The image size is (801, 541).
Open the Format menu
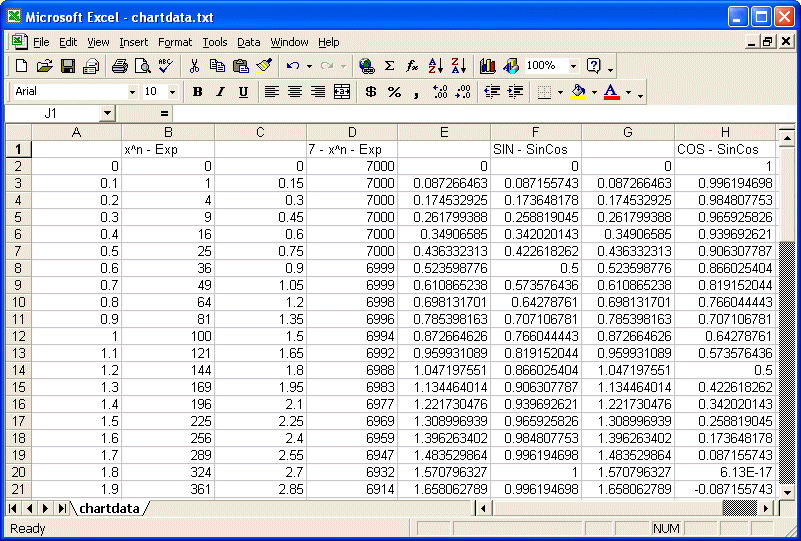(175, 42)
